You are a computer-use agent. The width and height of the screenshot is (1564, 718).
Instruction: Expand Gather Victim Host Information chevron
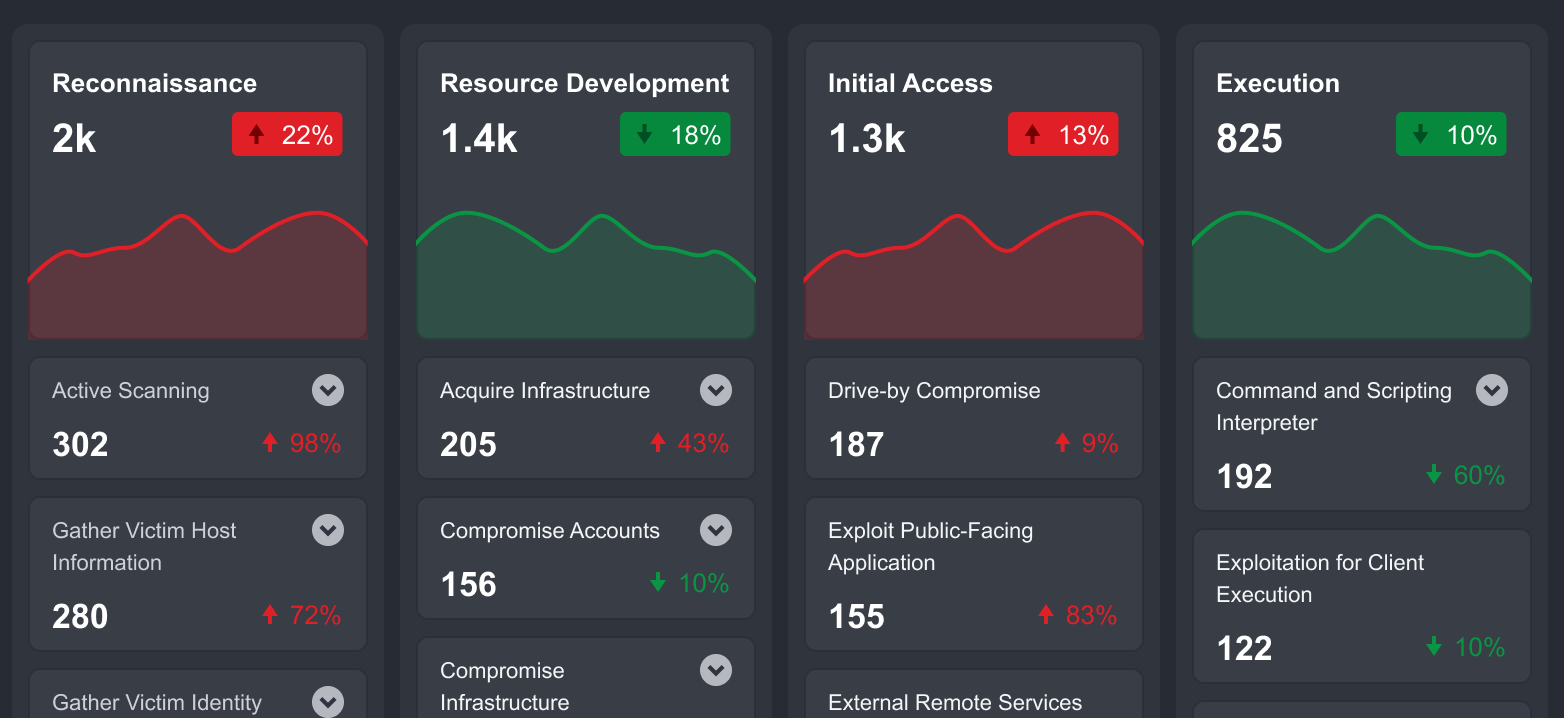pyautogui.click(x=328, y=530)
